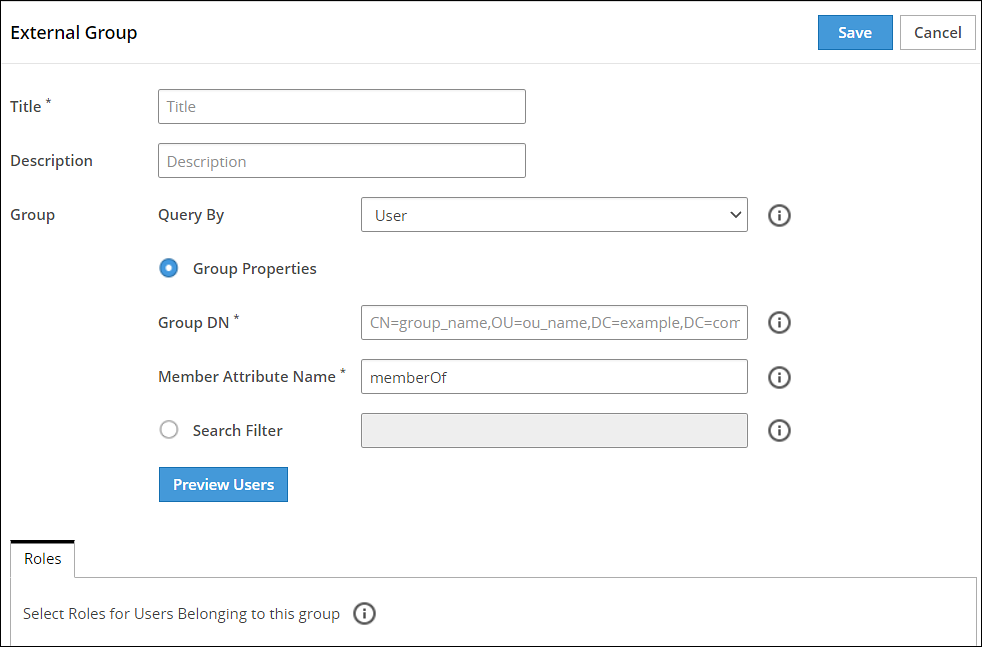Deselect Group Properties by choosing Search Filter
982x647 pixels.
pyautogui.click(x=169, y=430)
